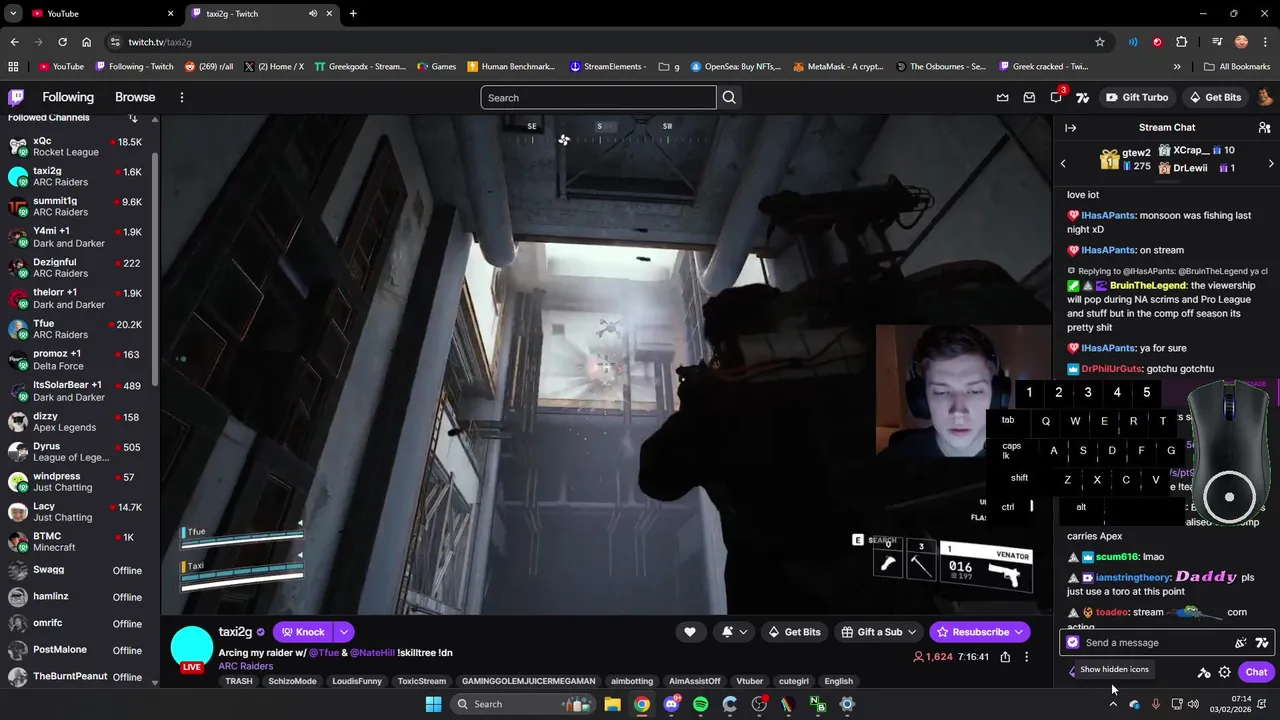The image size is (1280, 720).
Task: Mute the taxi2g Twitch tab audio
Action: coord(313,13)
